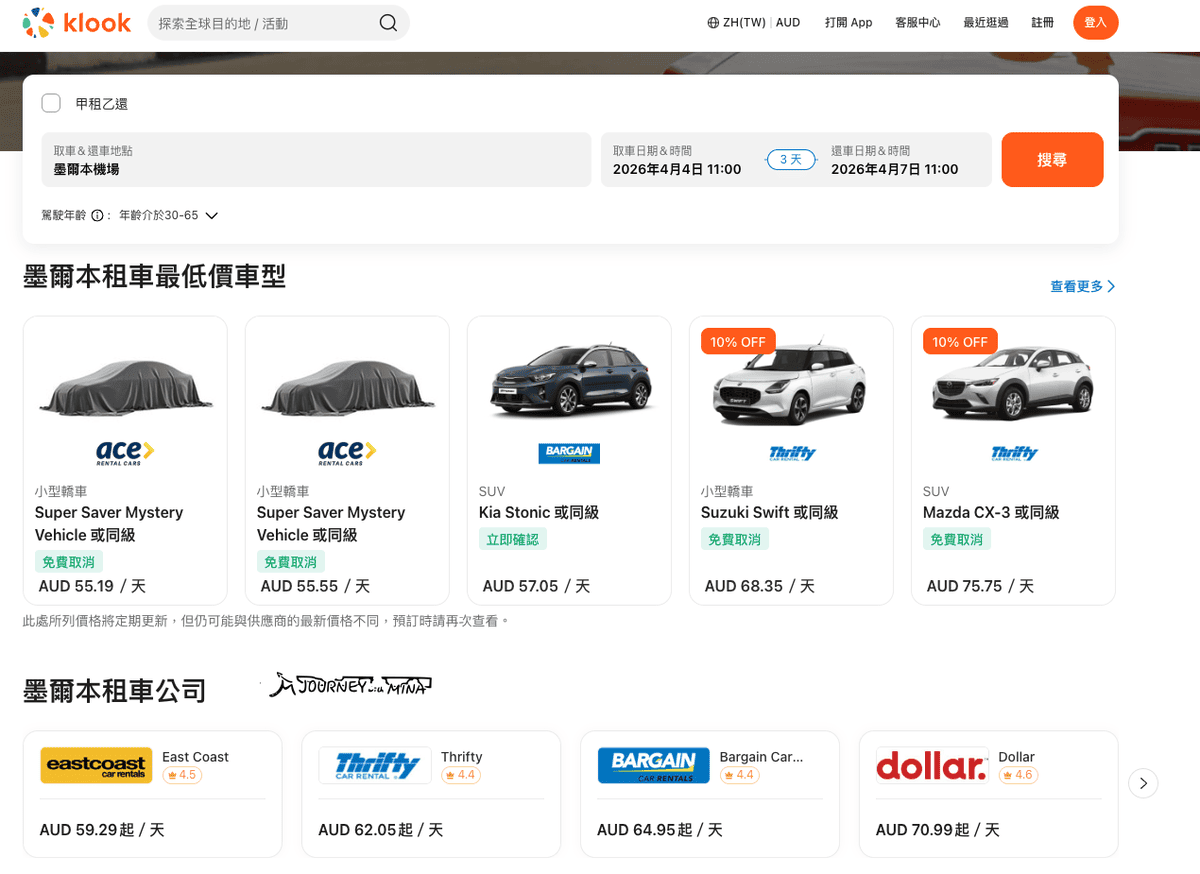Click the 取車&還車地點 墨爾本機場 field
Viewport: 1200px width, 874px height.
[x=316, y=160]
